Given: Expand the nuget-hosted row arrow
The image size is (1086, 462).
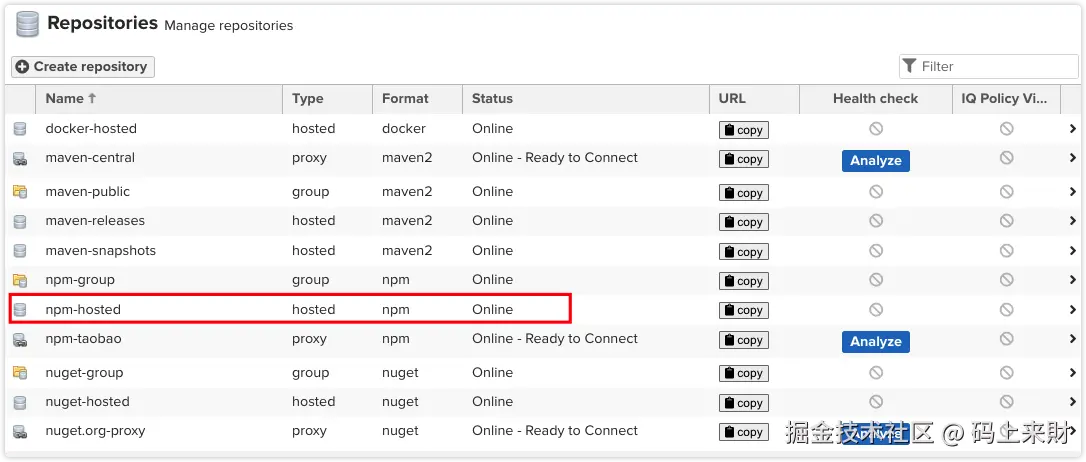Looking at the screenshot, I should tap(1073, 402).
